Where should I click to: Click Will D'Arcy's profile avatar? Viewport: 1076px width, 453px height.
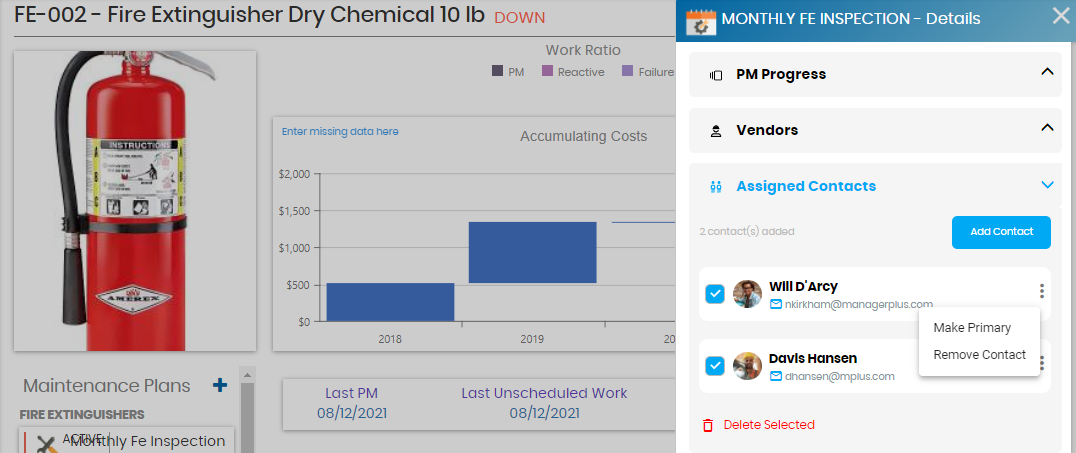click(x=747, y=294)
